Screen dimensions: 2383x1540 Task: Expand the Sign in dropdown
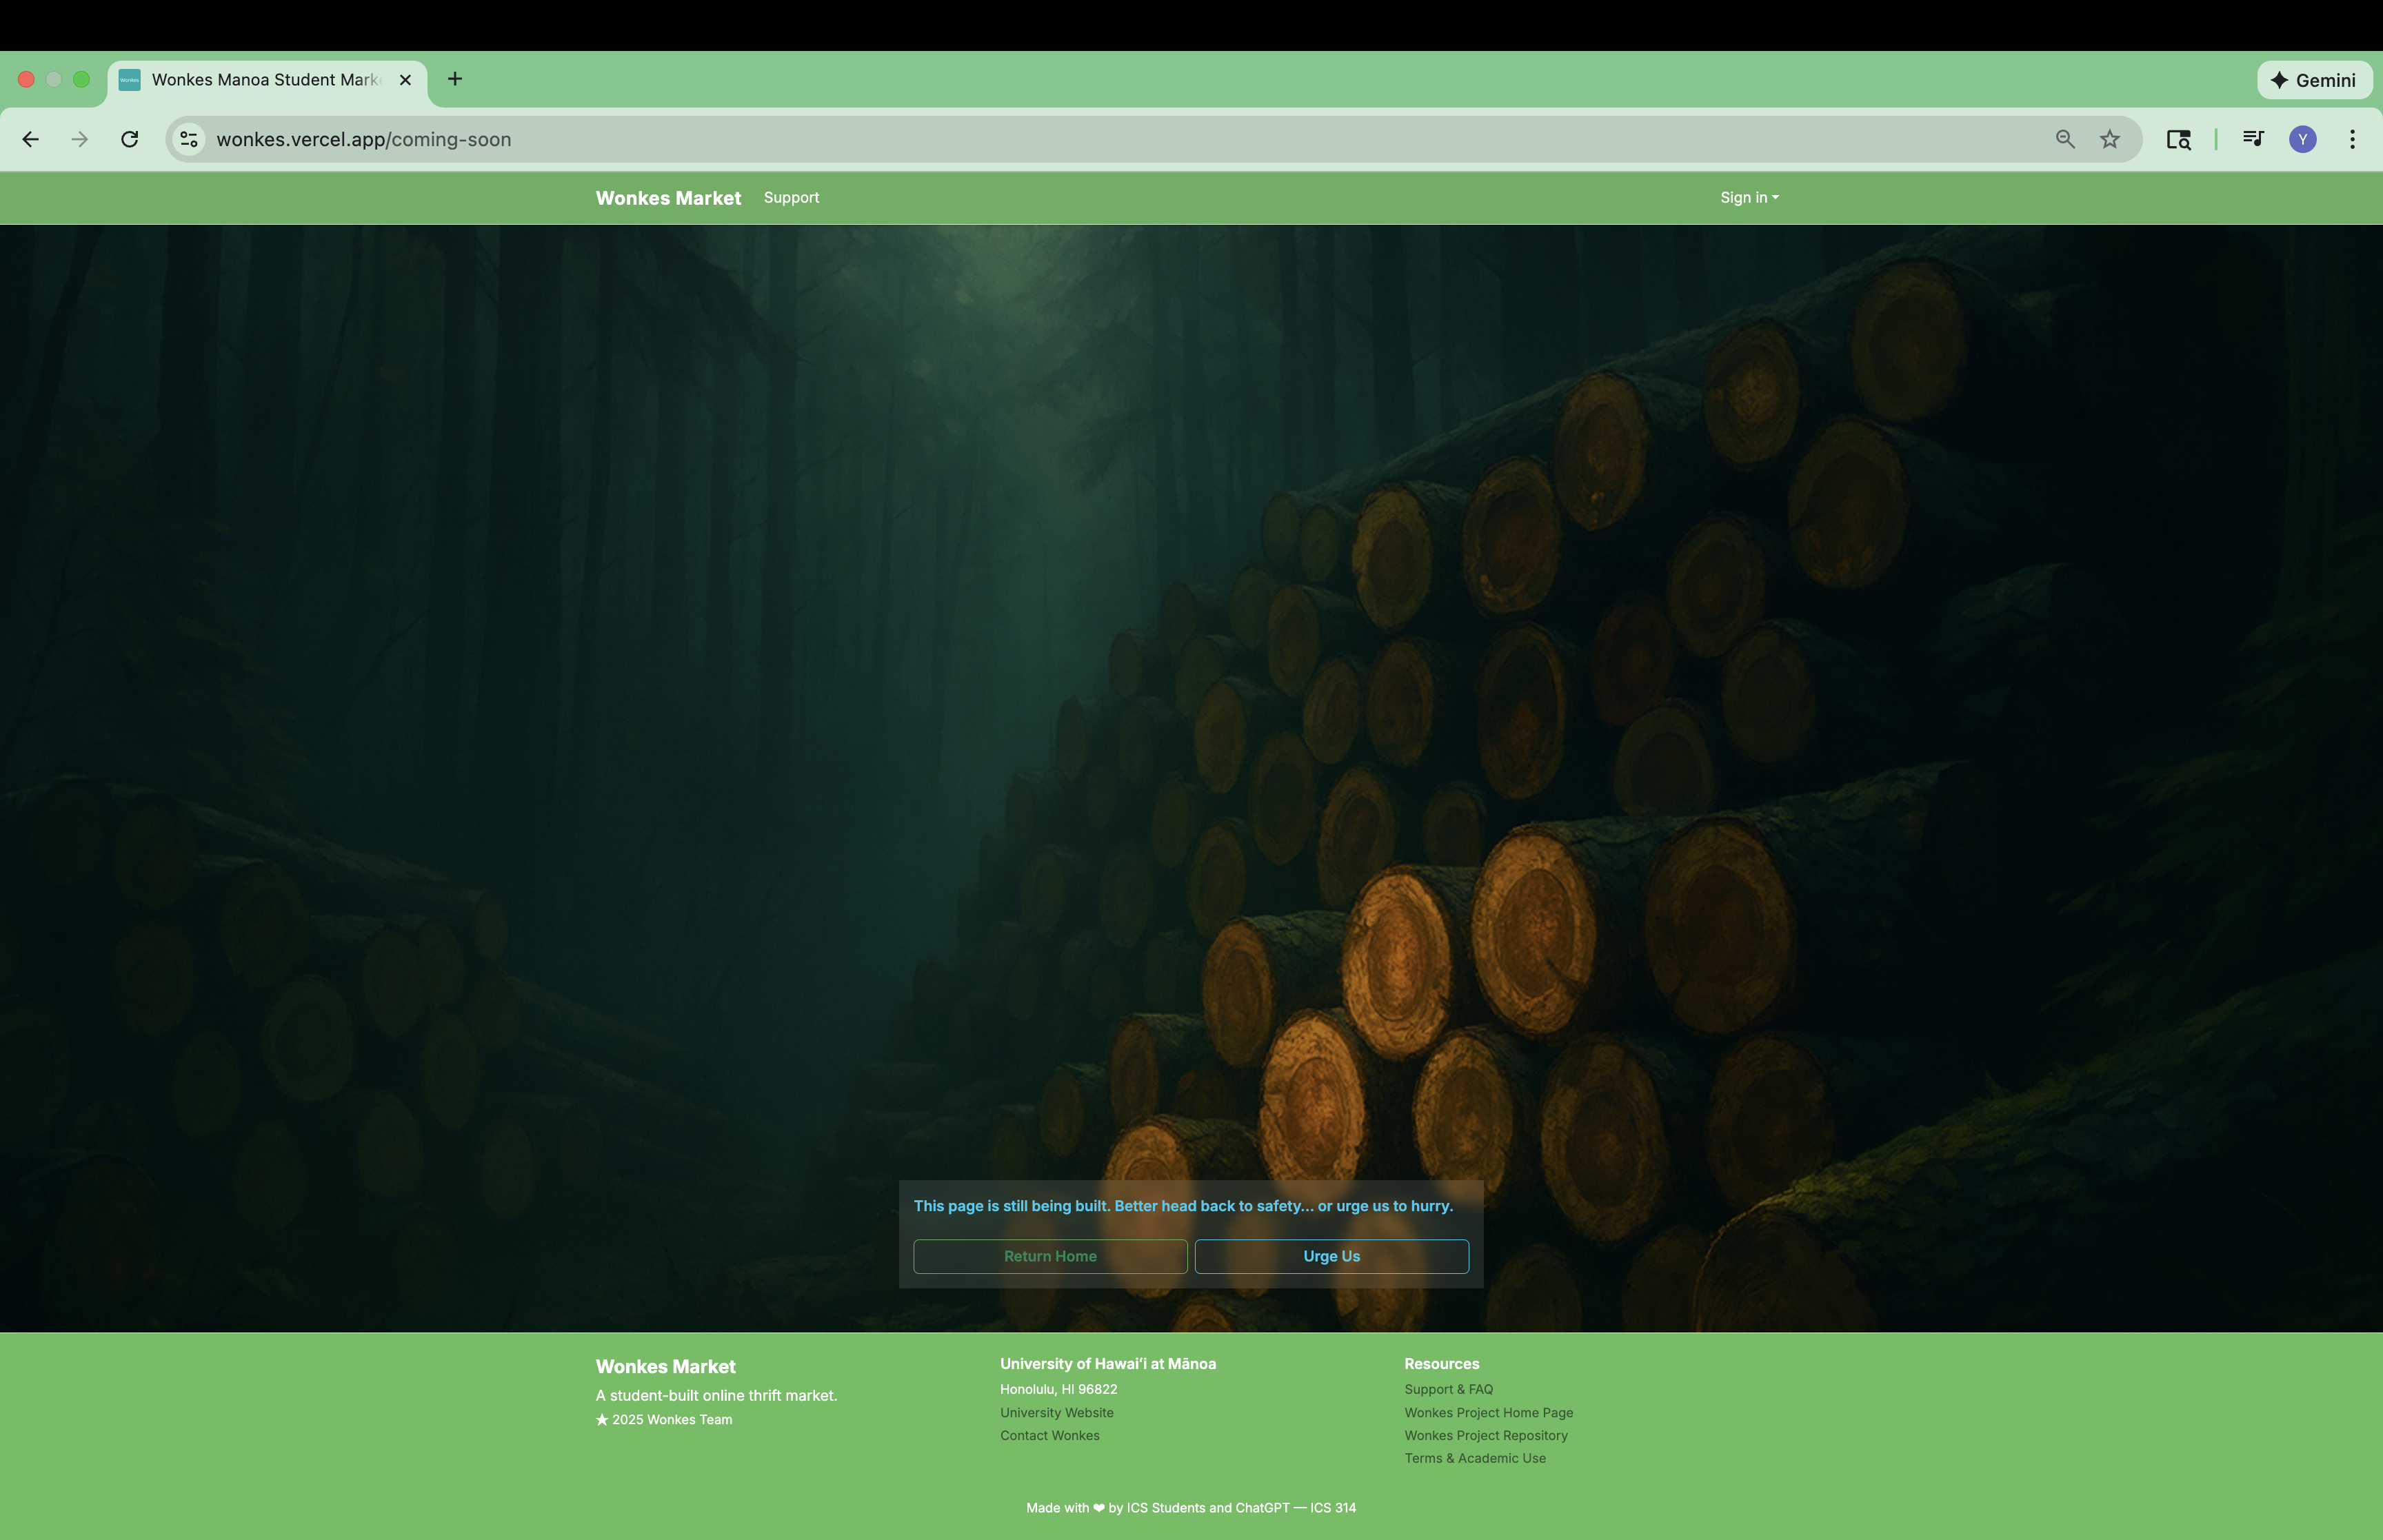point(1748,198)
